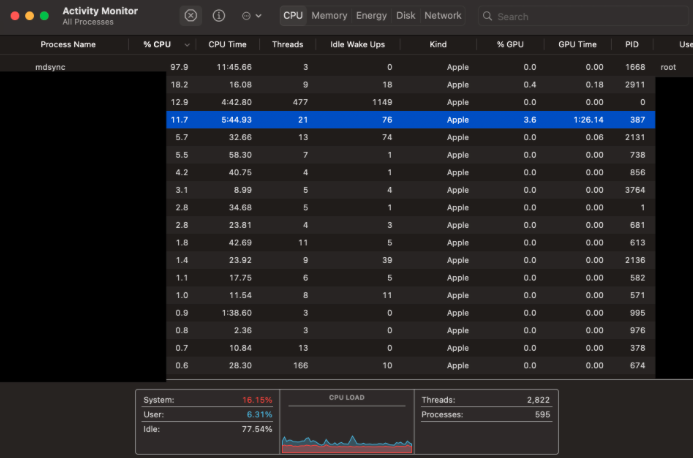
Task: Select row with PID 976
Action: coord(411,330)
